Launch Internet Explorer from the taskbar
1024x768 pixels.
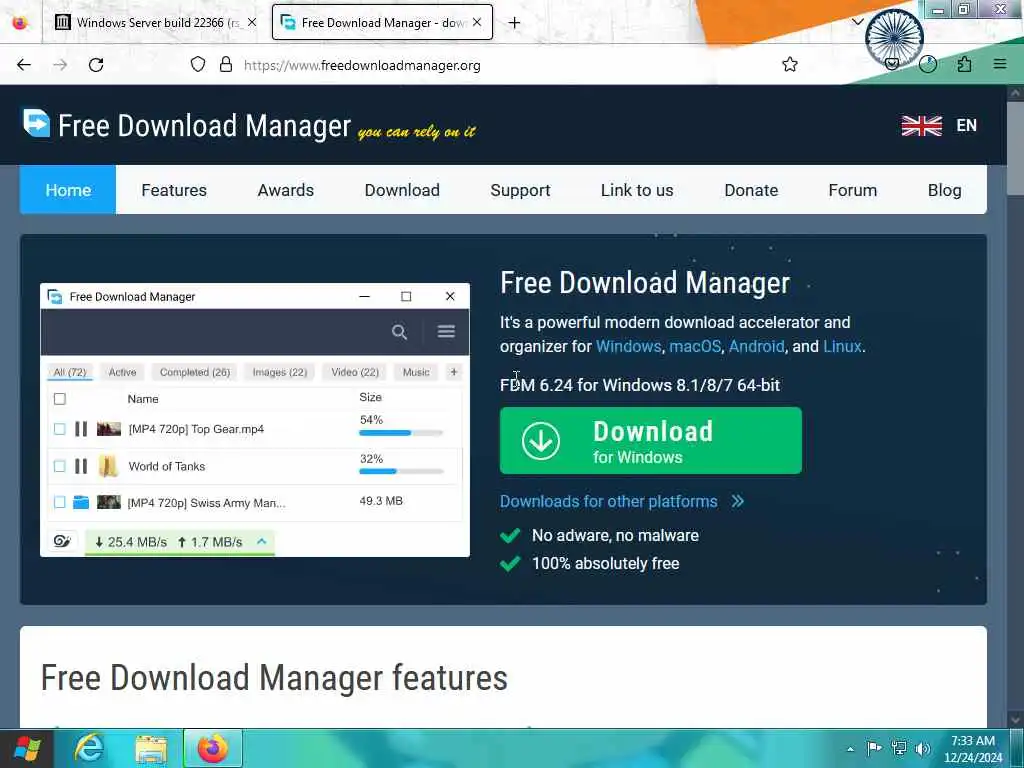tap(90, 749)
